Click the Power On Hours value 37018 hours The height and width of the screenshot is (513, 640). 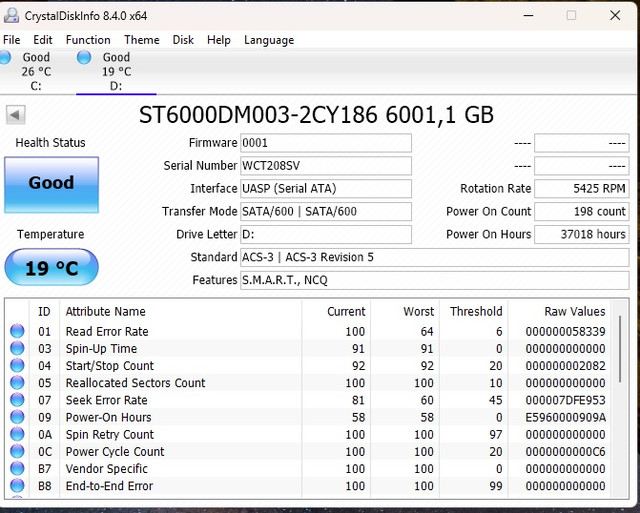click(582, 234)
